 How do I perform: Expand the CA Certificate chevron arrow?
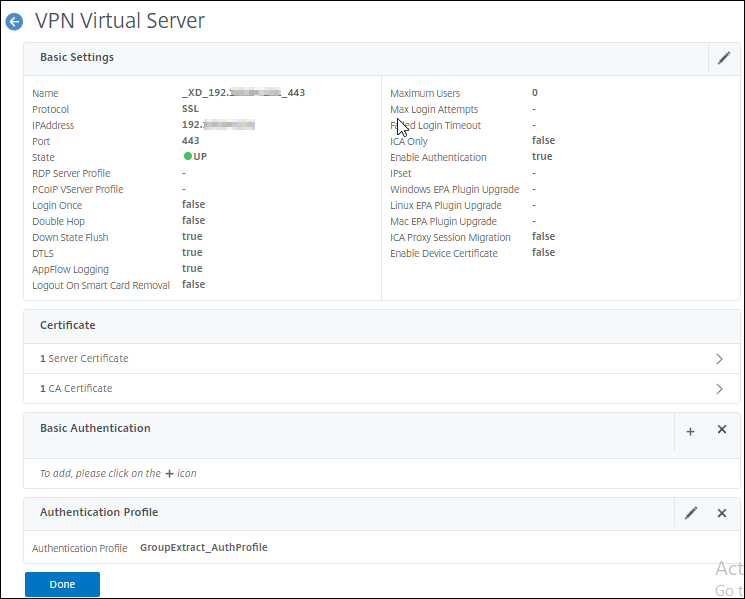[719, 389]
